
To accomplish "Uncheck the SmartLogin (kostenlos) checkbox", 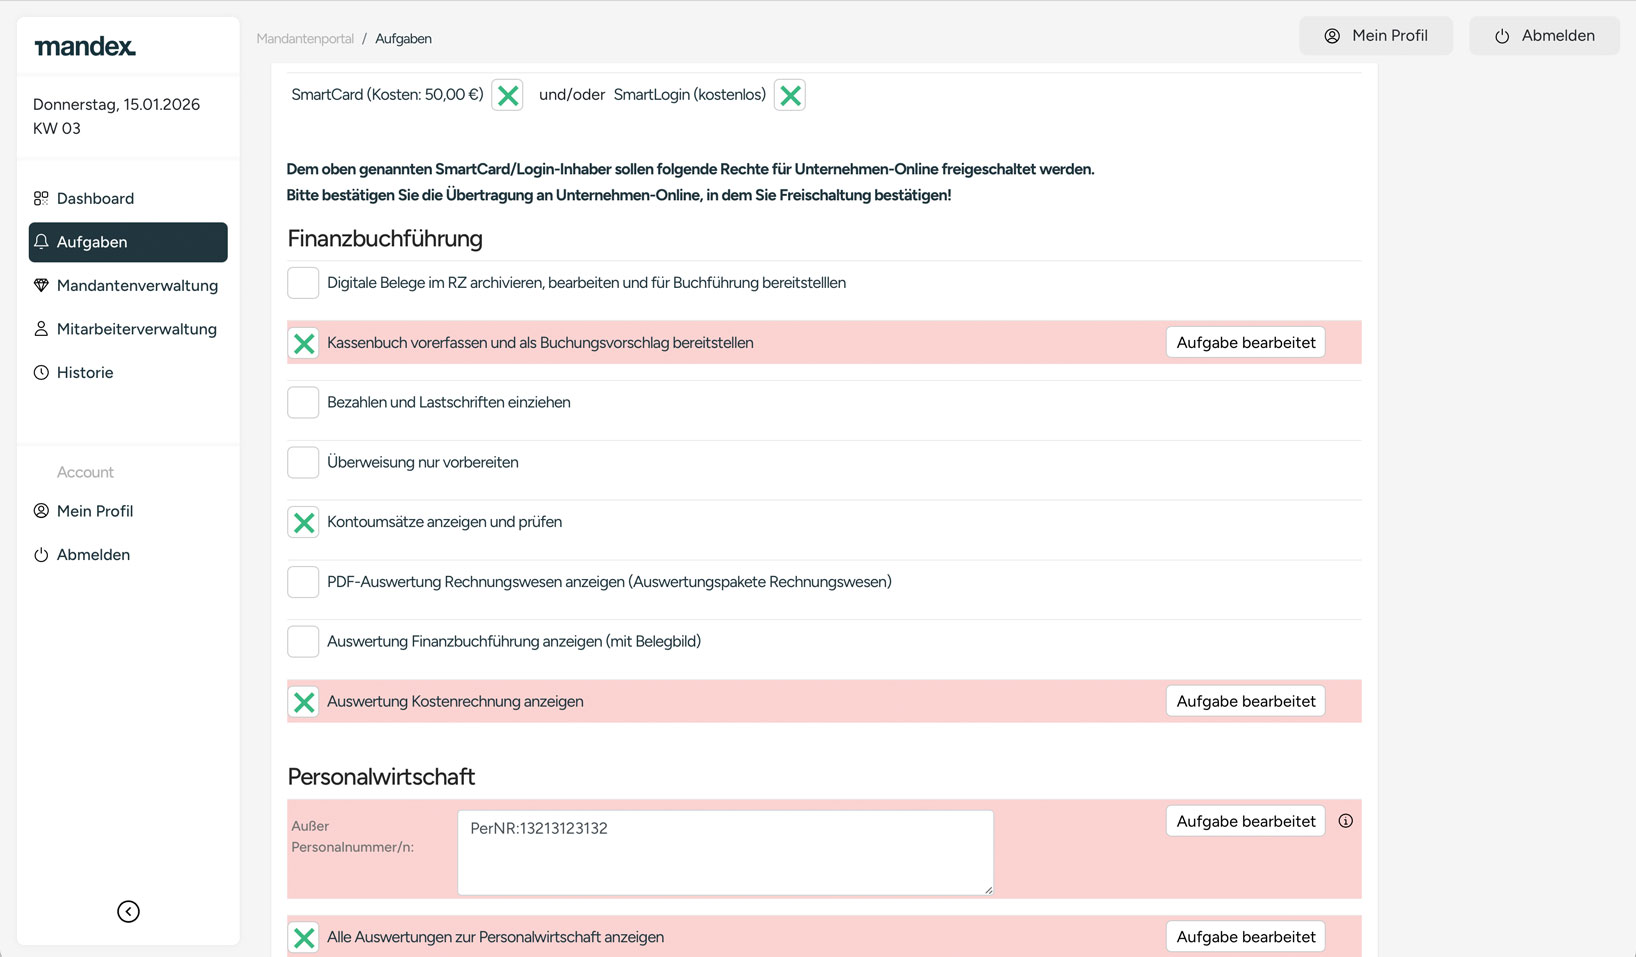I will coord(789,95).
